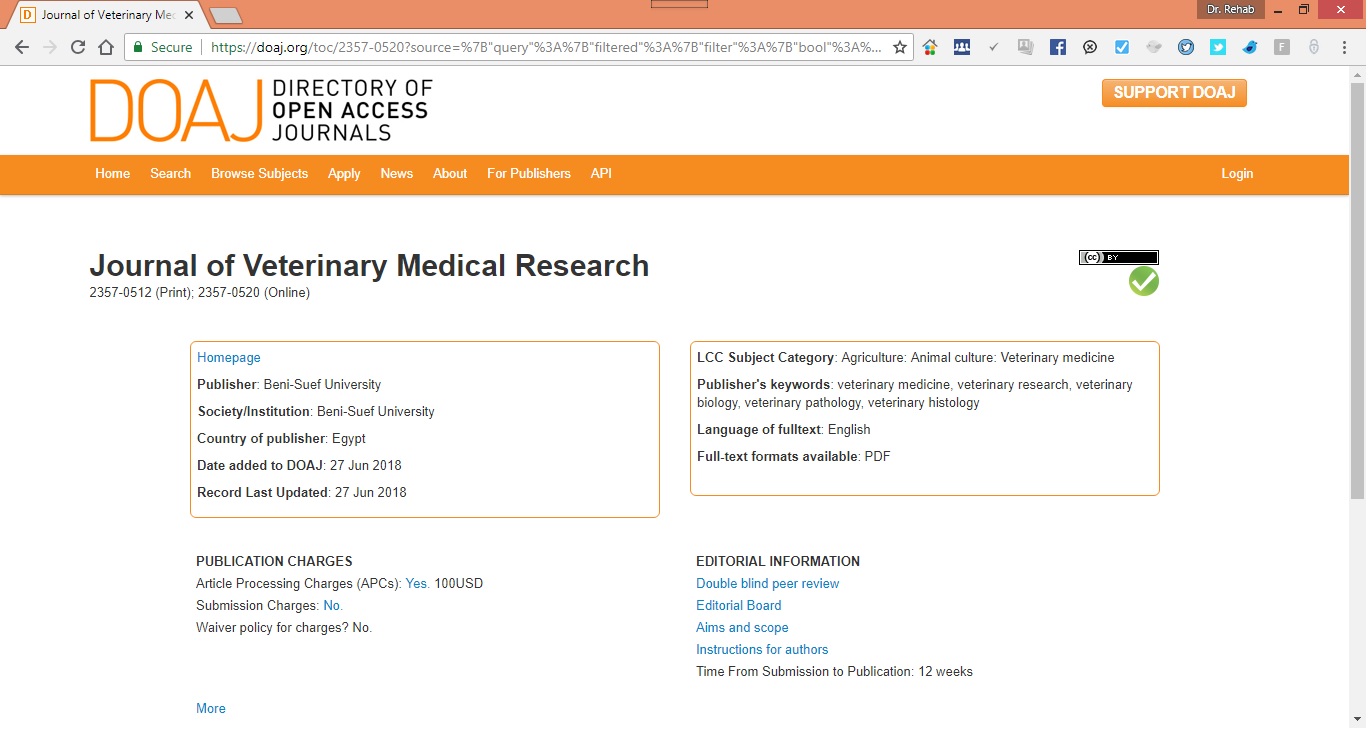Open the Facebook extension icon
This screenshot has width=1368, height=732.
pyautogui.click(x=1058, y=47)
